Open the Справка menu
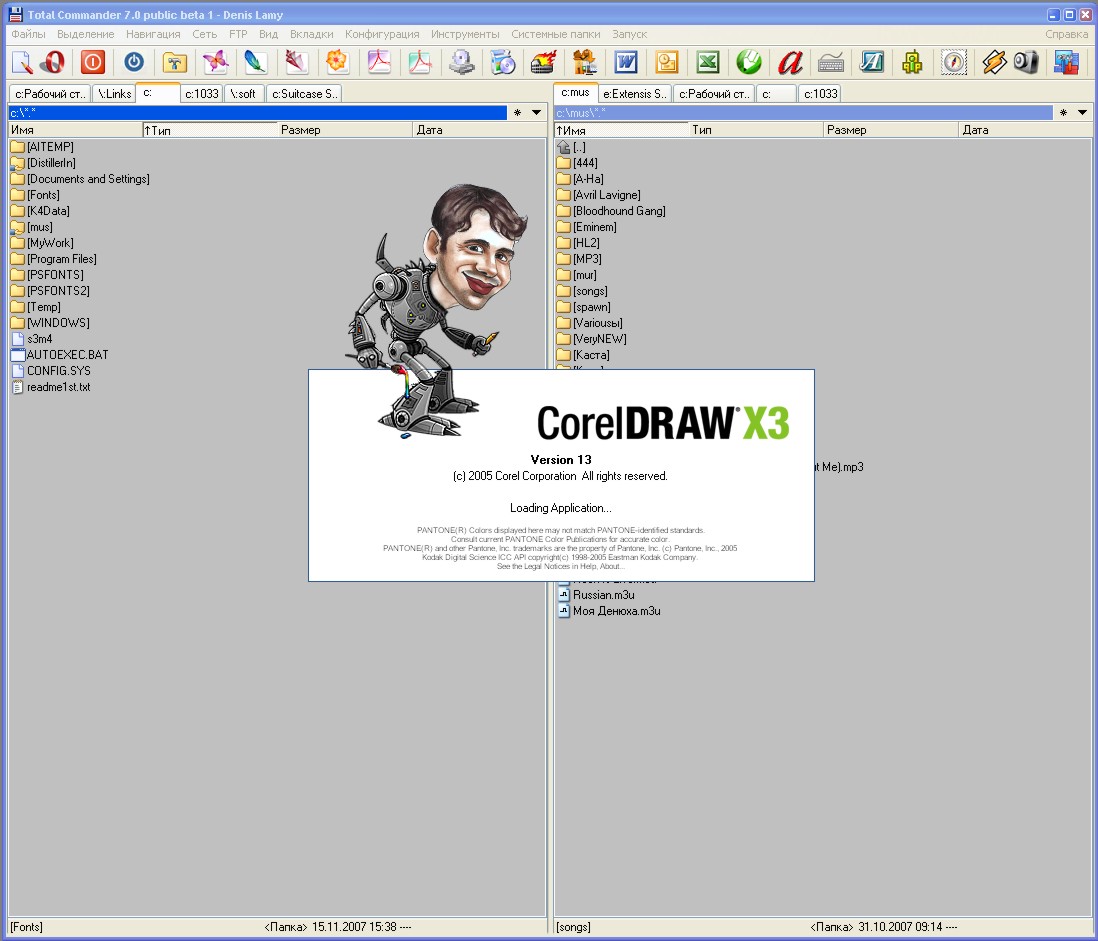The width and height of the screenshot is (1098, 941). (1066, 34)
